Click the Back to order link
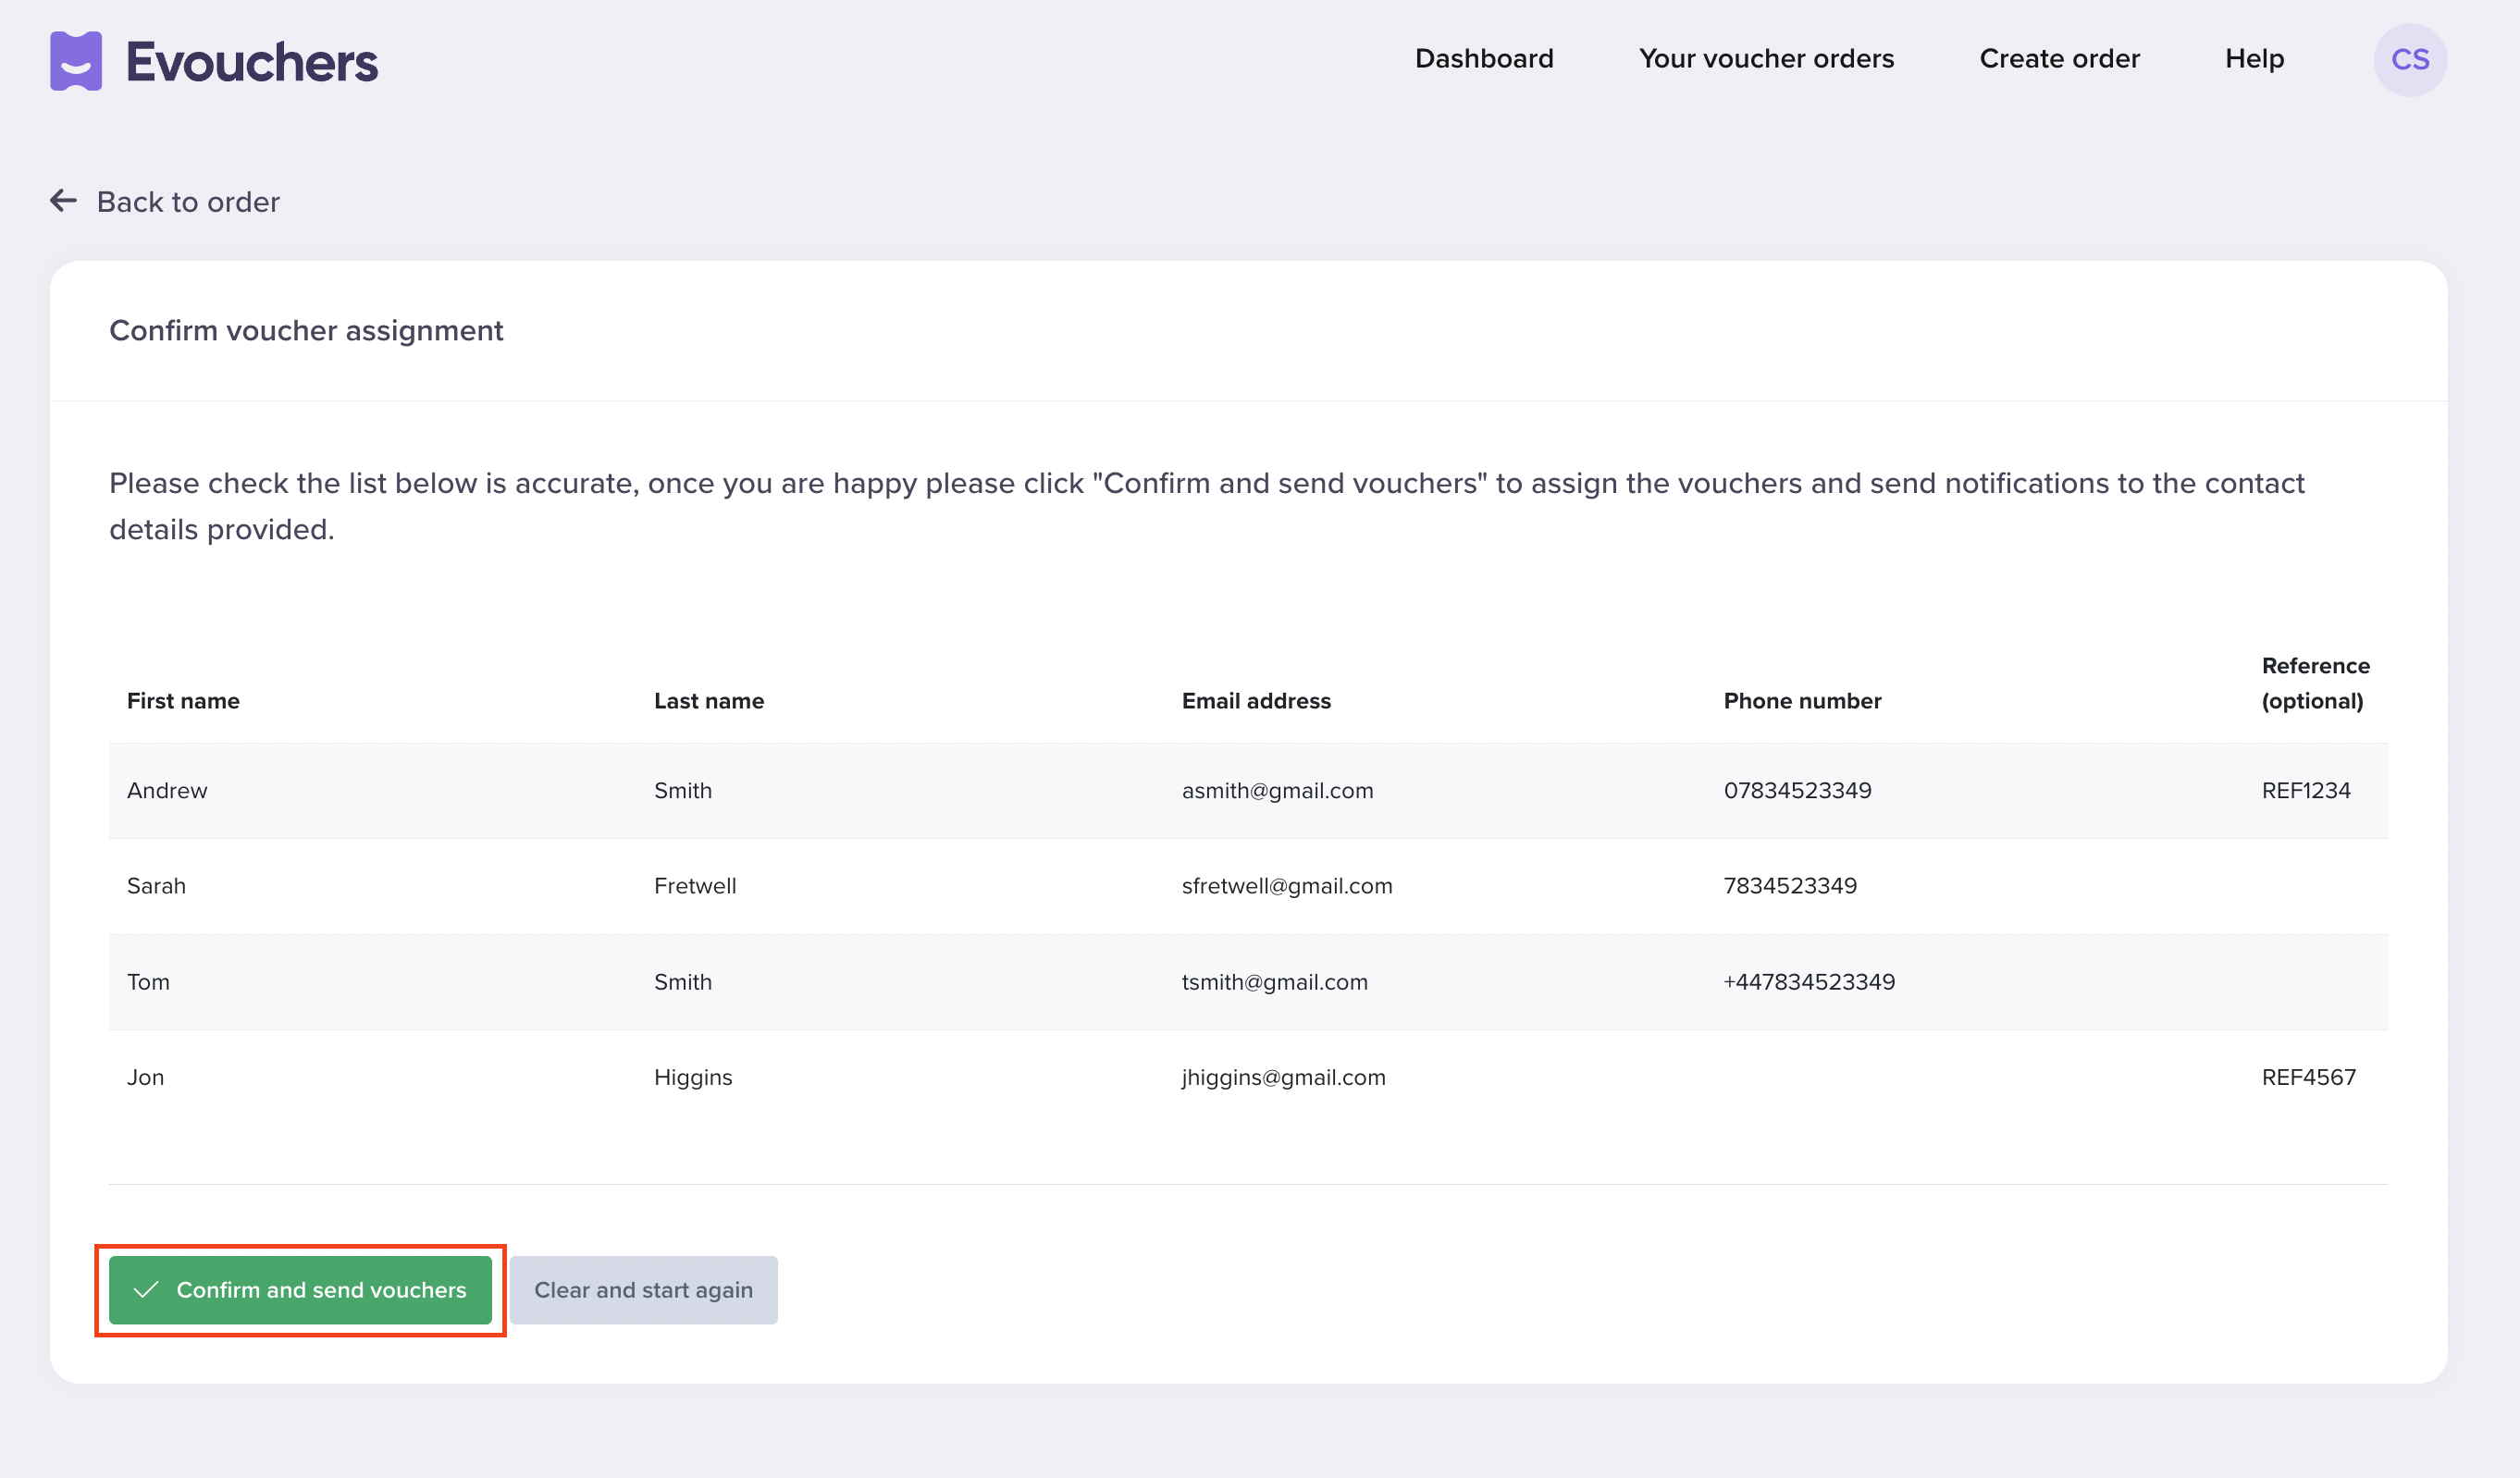This screenshot has width=2520, height=1478. click(188, 201)
